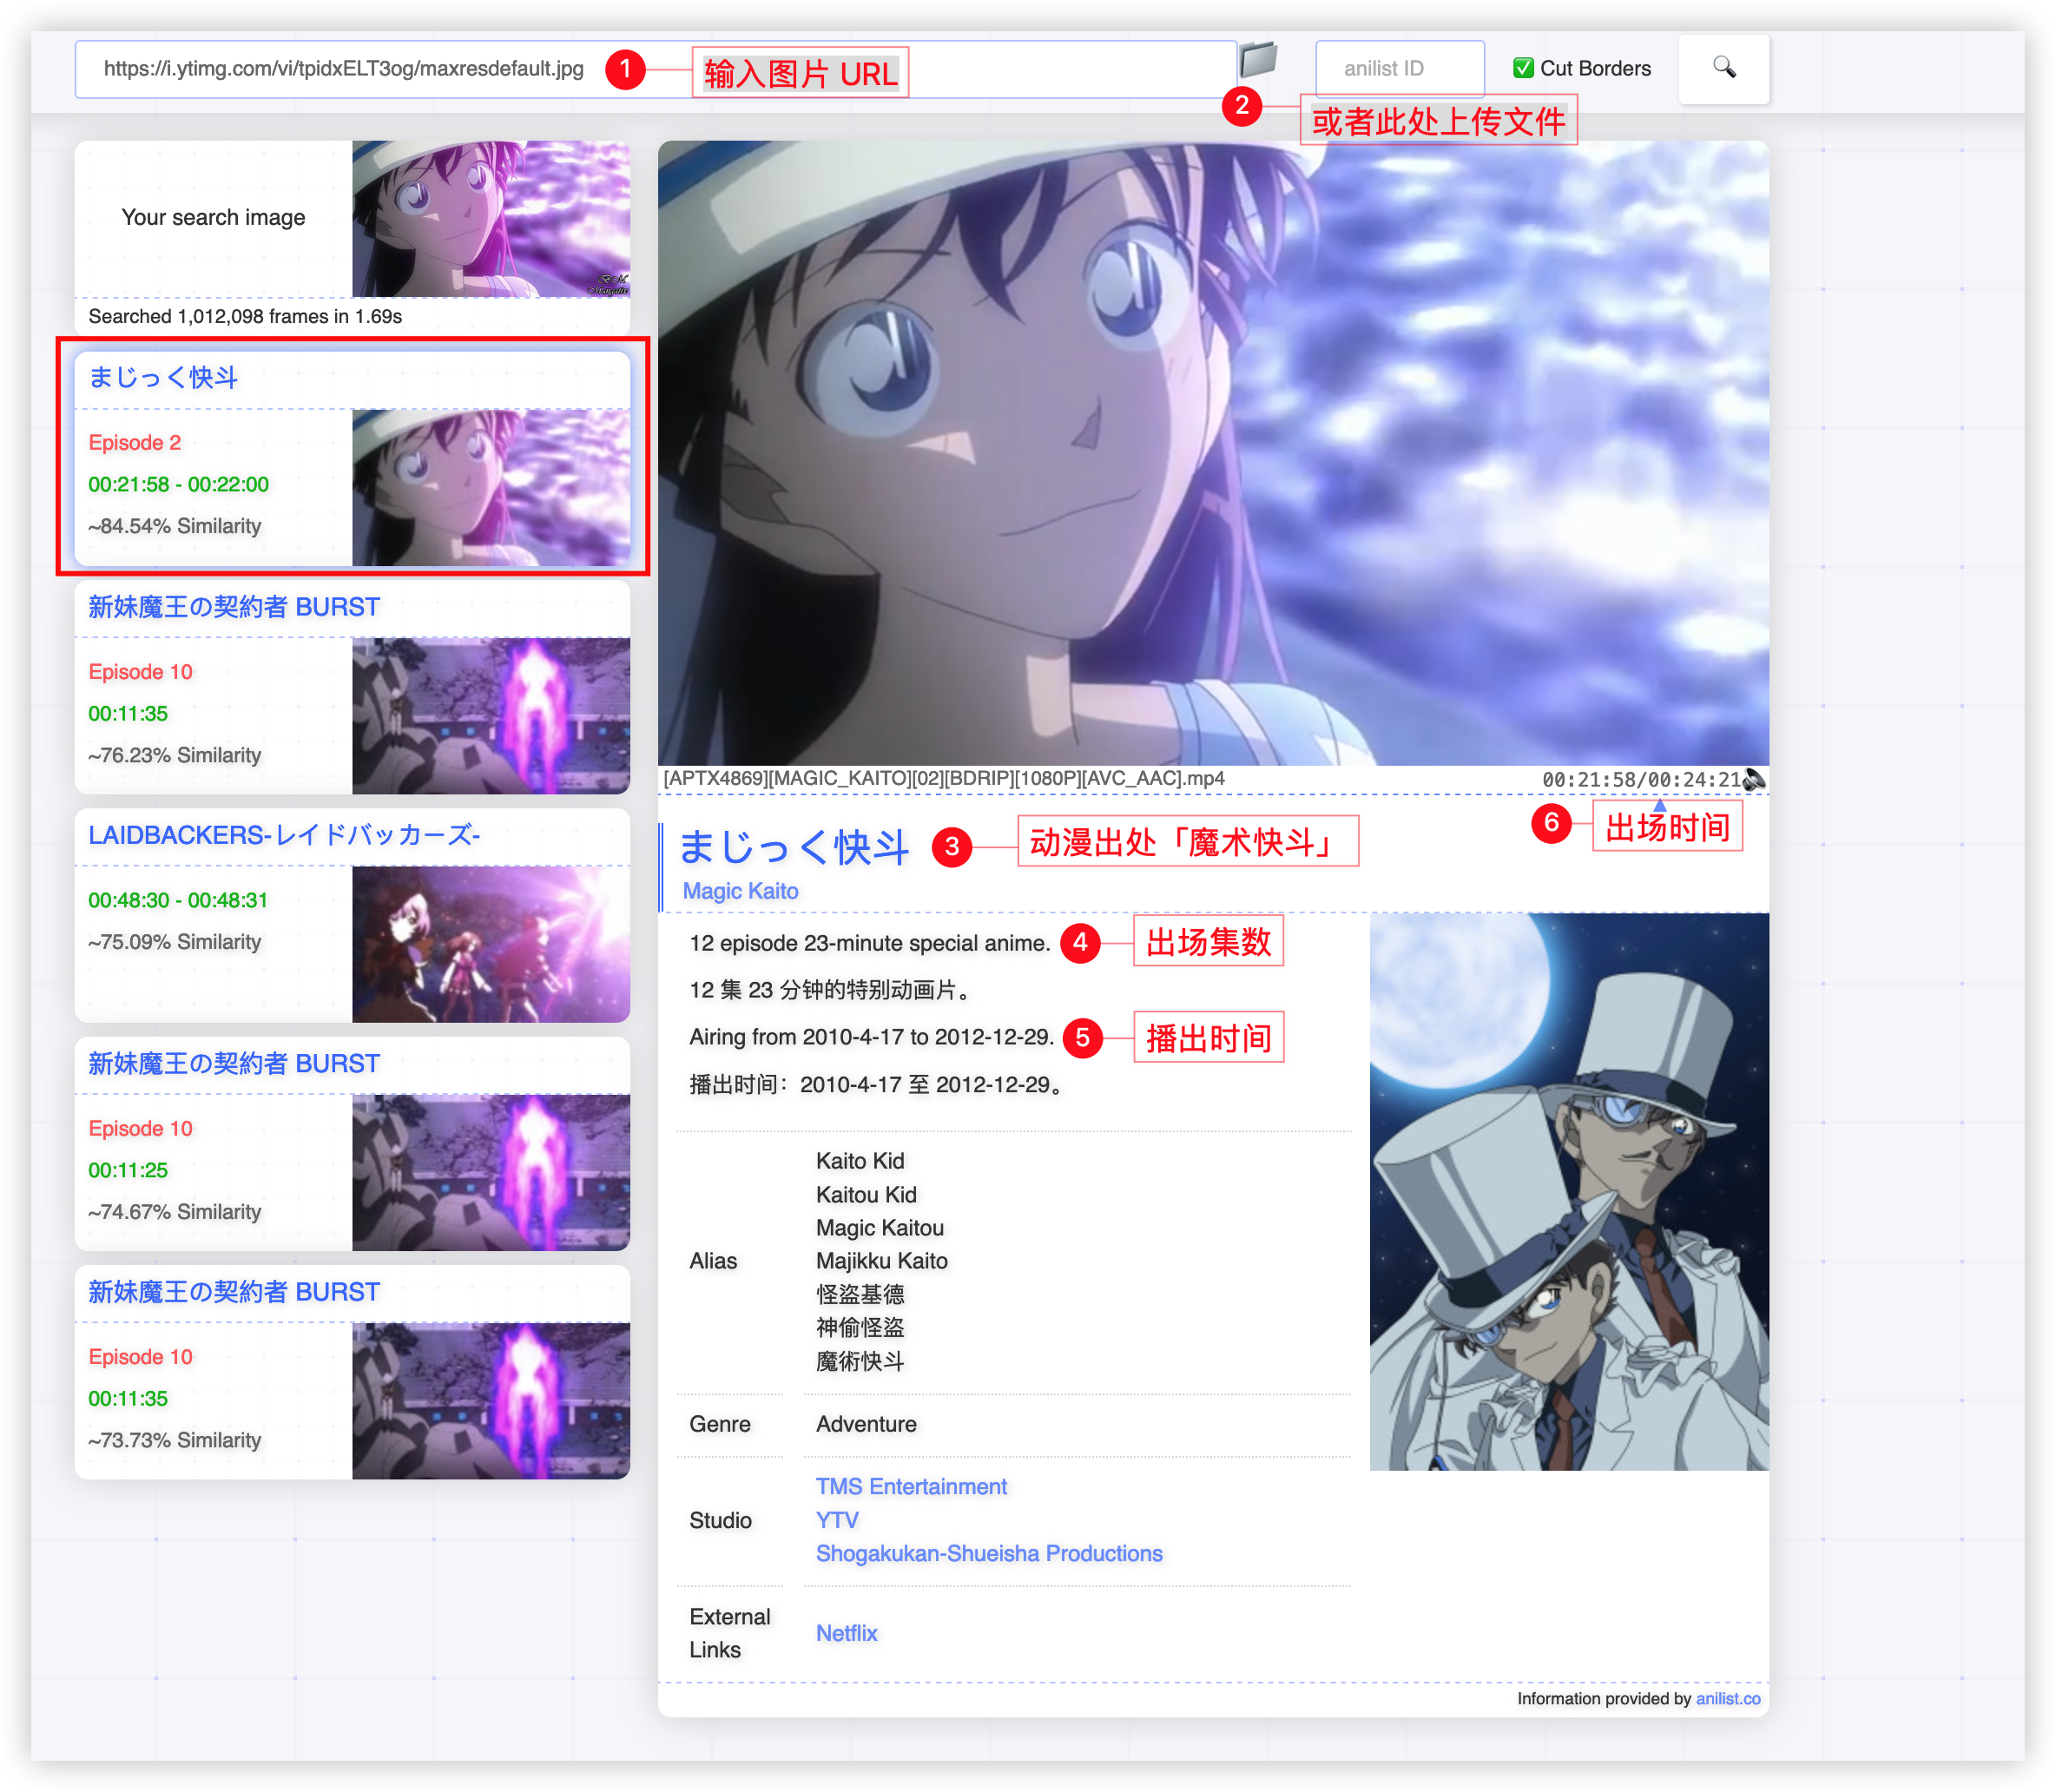Open the Netflix external link

pos(846,1633)
